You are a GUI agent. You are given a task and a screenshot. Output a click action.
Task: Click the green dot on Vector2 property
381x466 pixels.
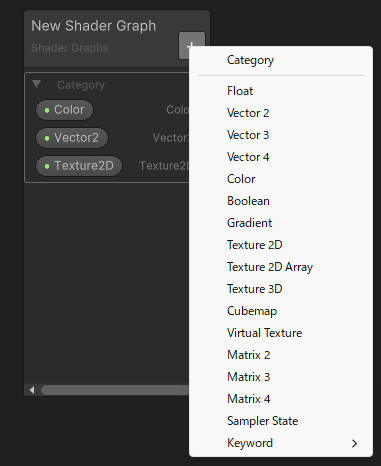pyautogui.click(x=47, y=138)
